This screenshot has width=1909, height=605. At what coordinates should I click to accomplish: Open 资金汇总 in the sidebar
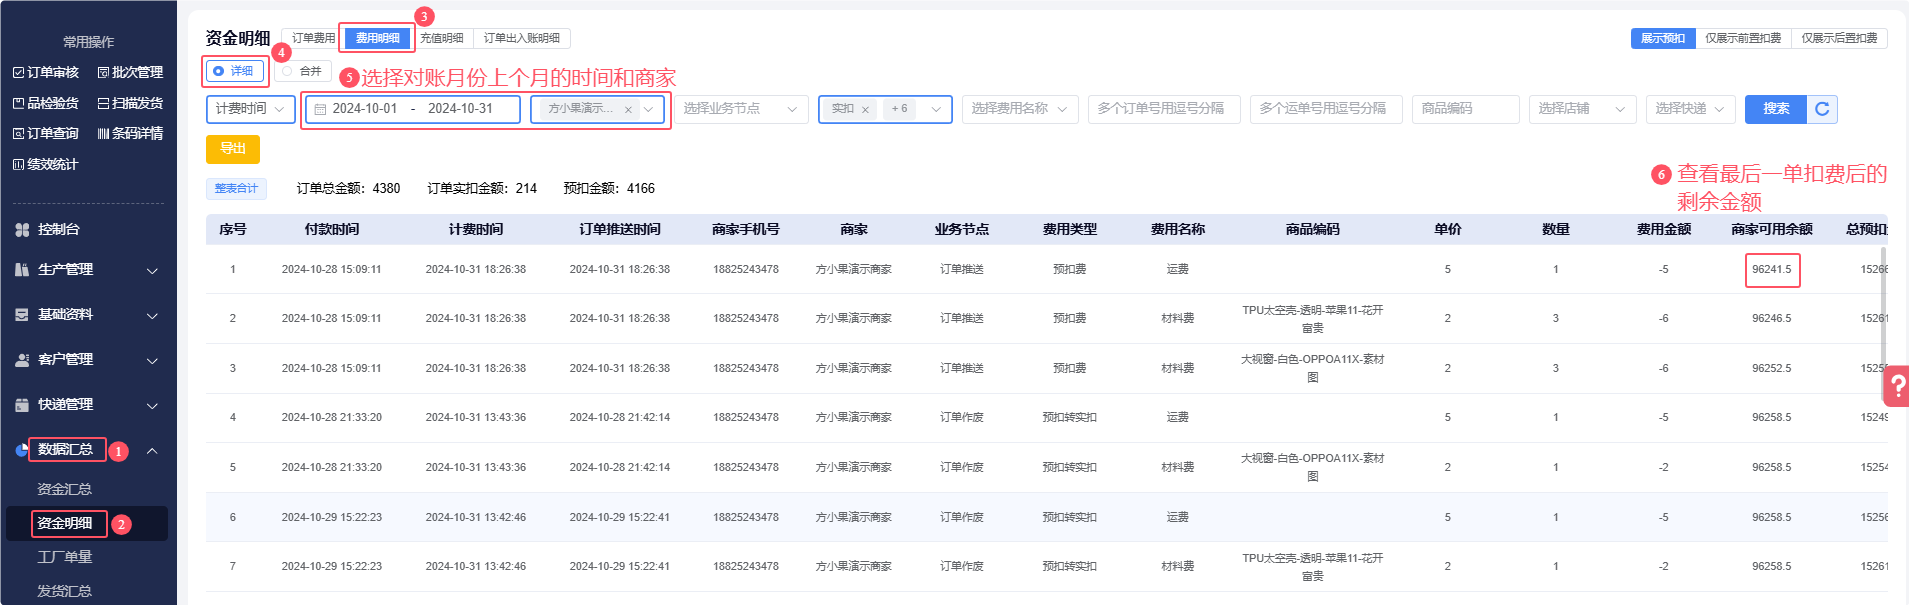pyautogui.click(x=64, y=489)
